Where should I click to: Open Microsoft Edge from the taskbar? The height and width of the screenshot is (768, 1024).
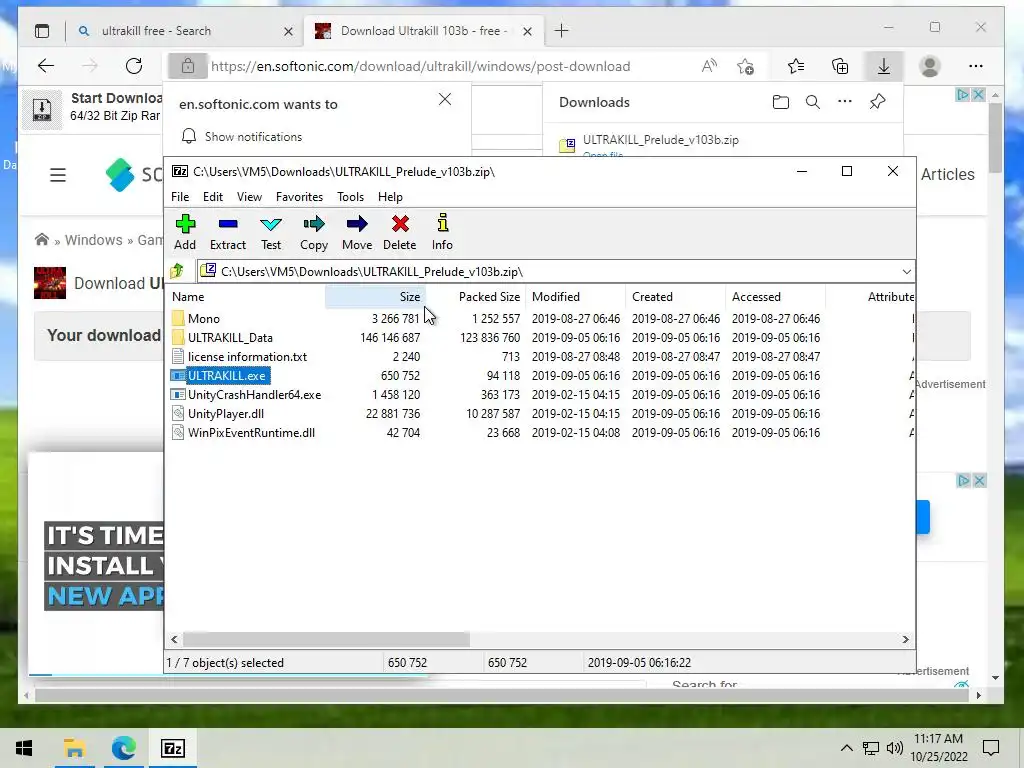coord(123,748)
